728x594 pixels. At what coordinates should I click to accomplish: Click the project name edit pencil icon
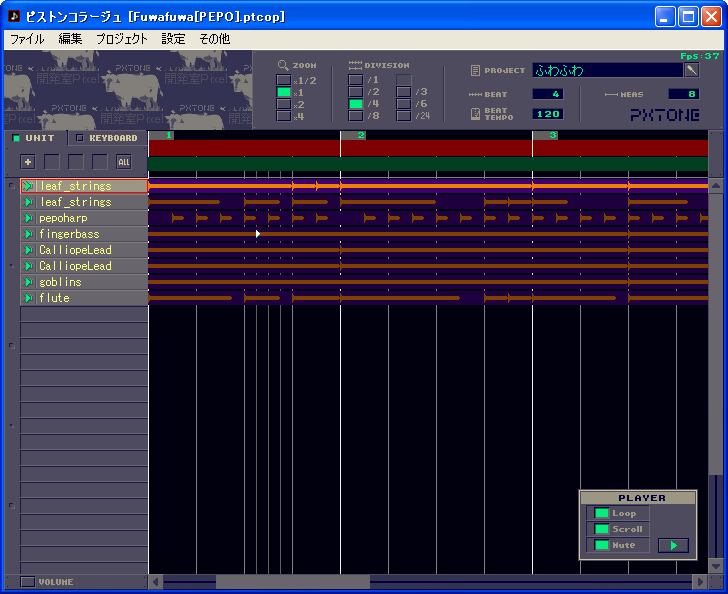691,70
